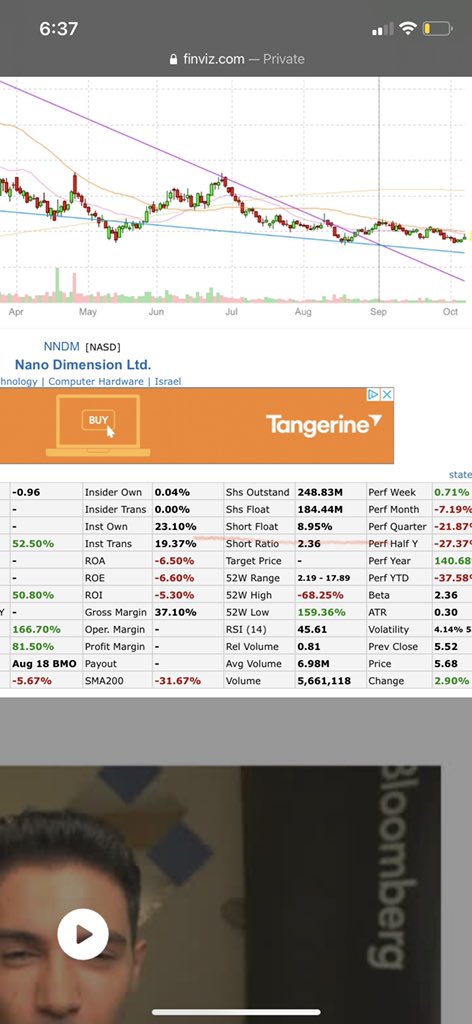Click the Price value 5.68

[445, 664]
